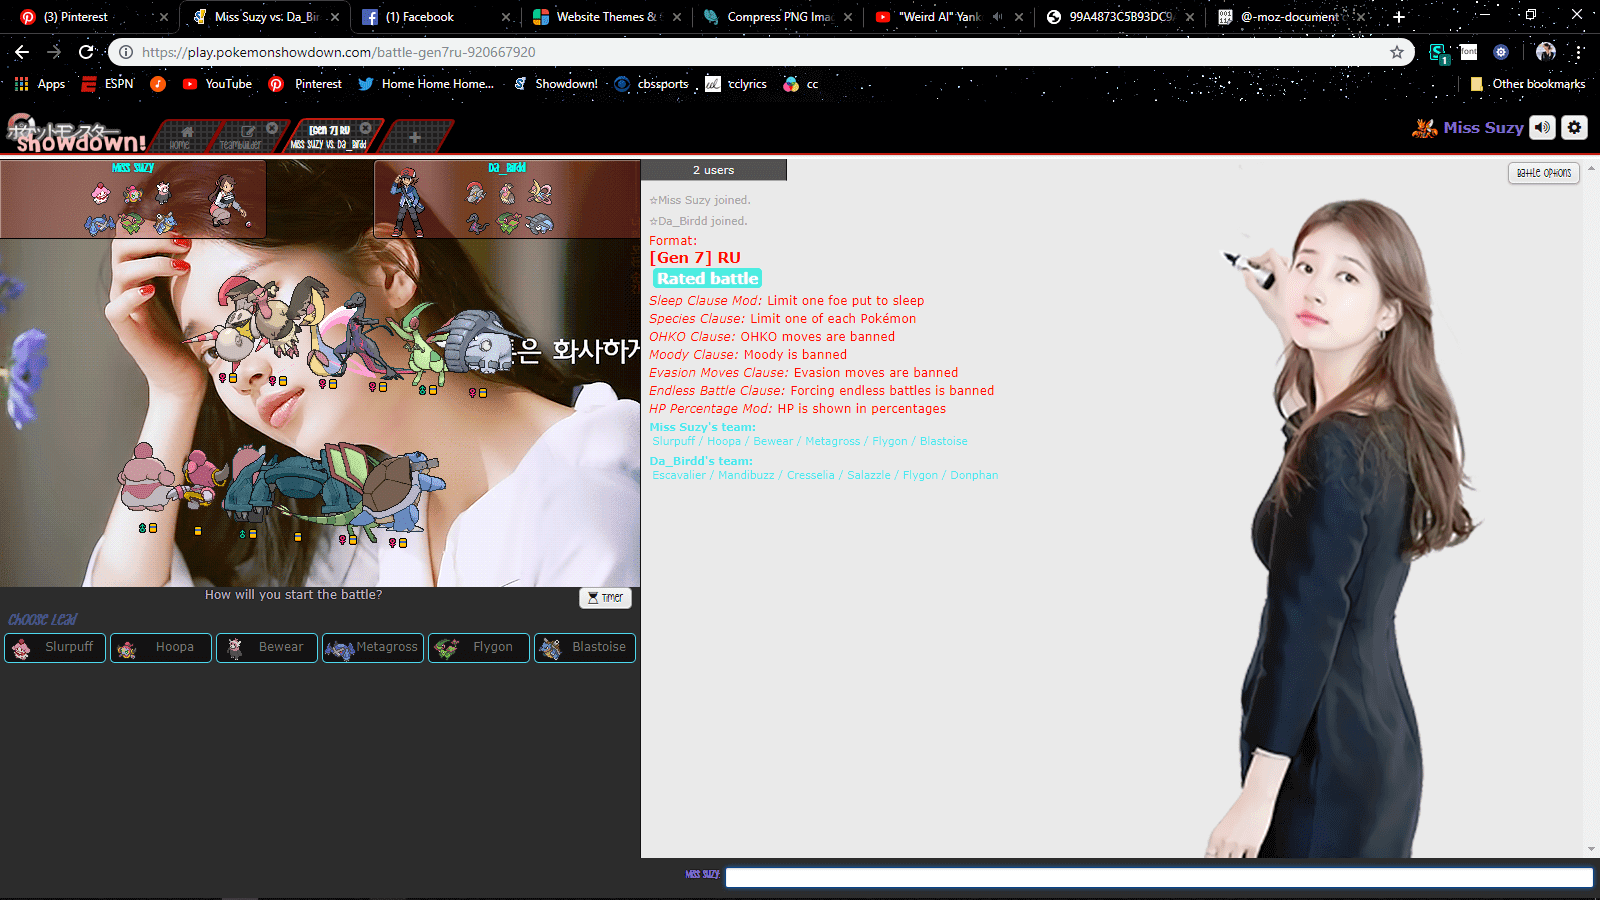The width and height of the screenshot is (1600, 900).
Task: Open the Chrome profile avatar
Action: [1546, 52]
